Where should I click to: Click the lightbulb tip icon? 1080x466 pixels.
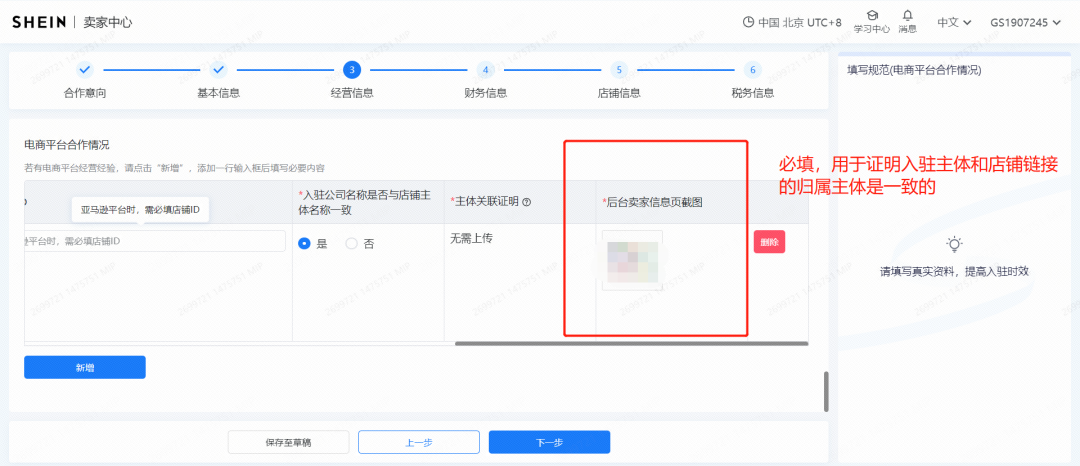tap(954, 244)
